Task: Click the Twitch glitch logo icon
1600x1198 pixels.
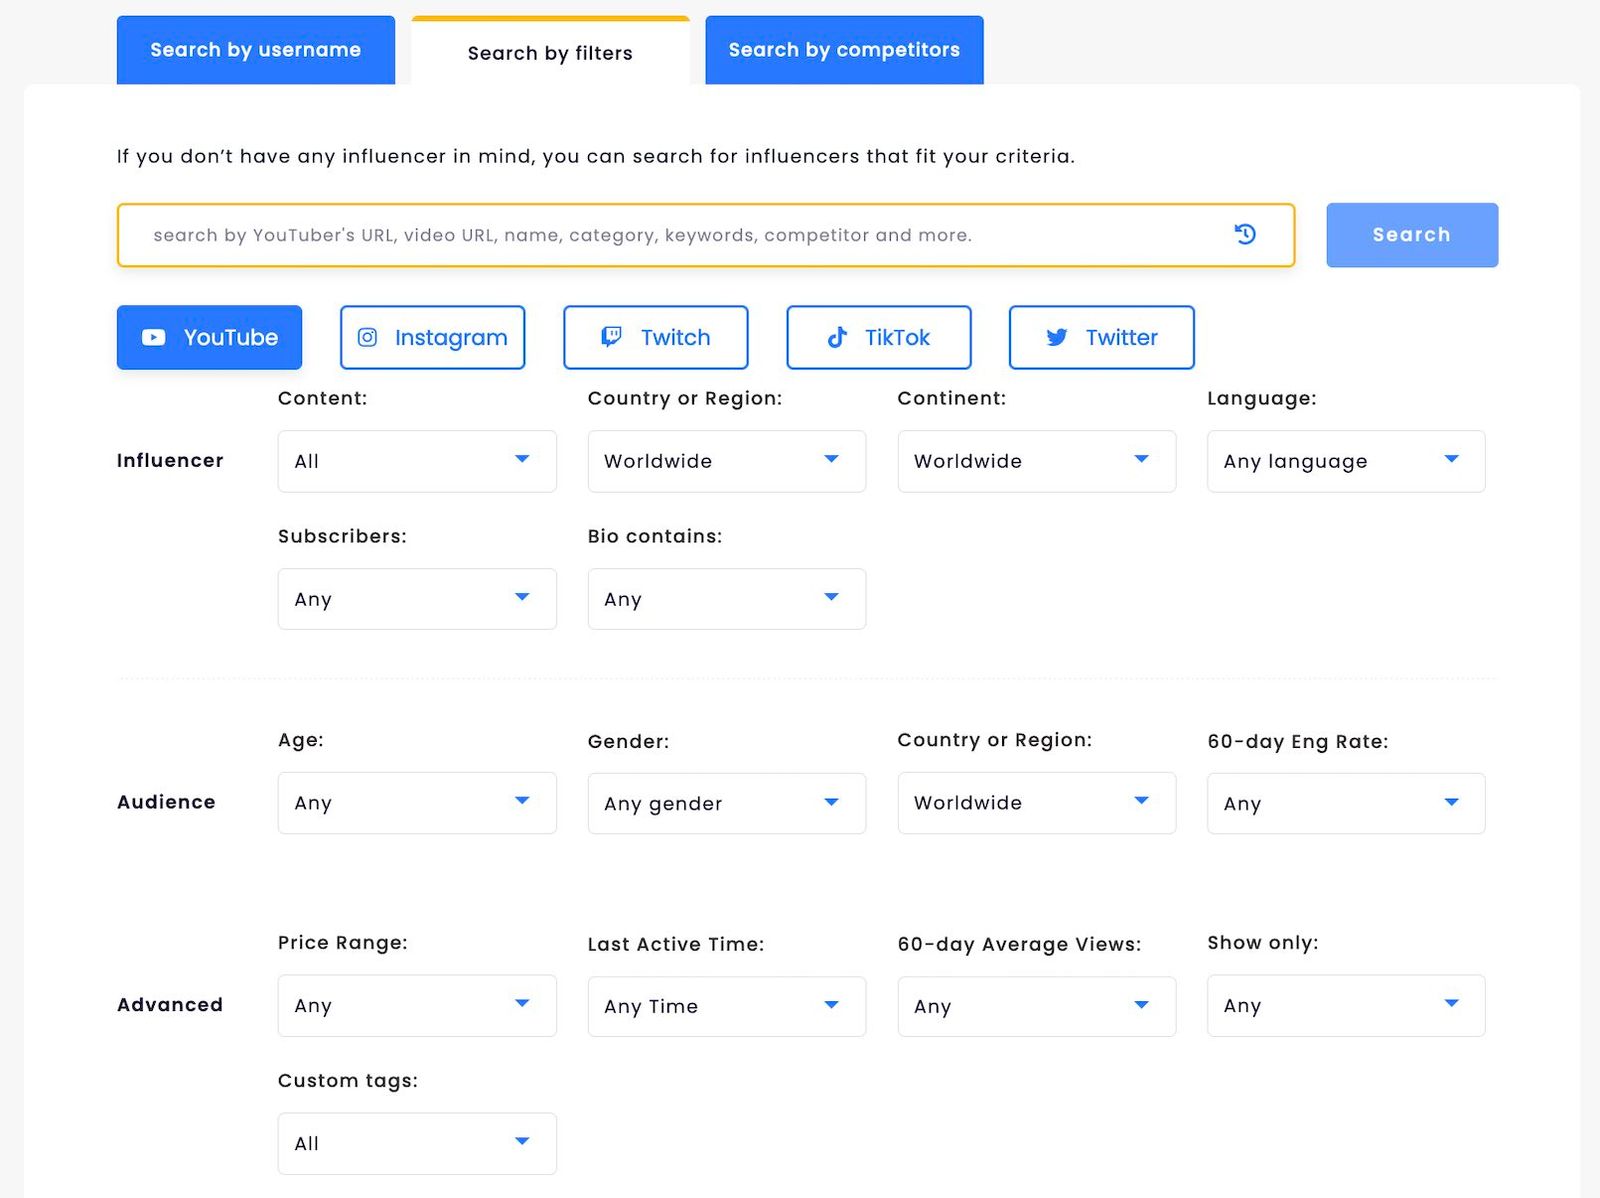Action: click(x=613, y=337)
